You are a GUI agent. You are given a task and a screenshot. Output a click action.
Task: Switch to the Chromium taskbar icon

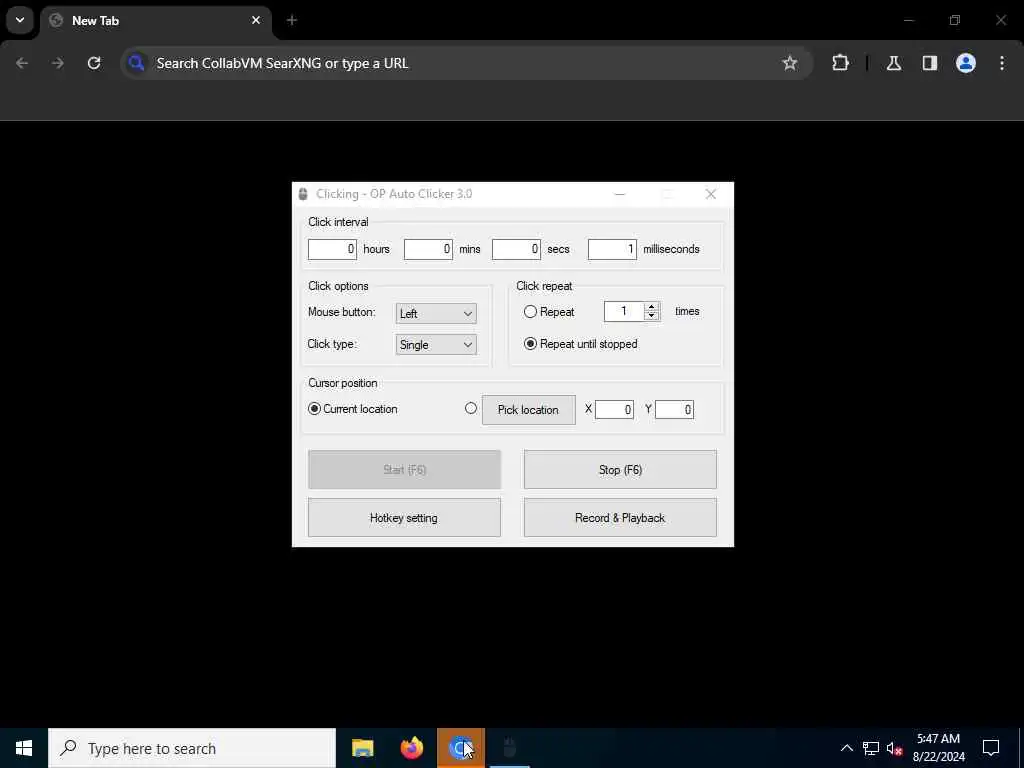point(461,748)
